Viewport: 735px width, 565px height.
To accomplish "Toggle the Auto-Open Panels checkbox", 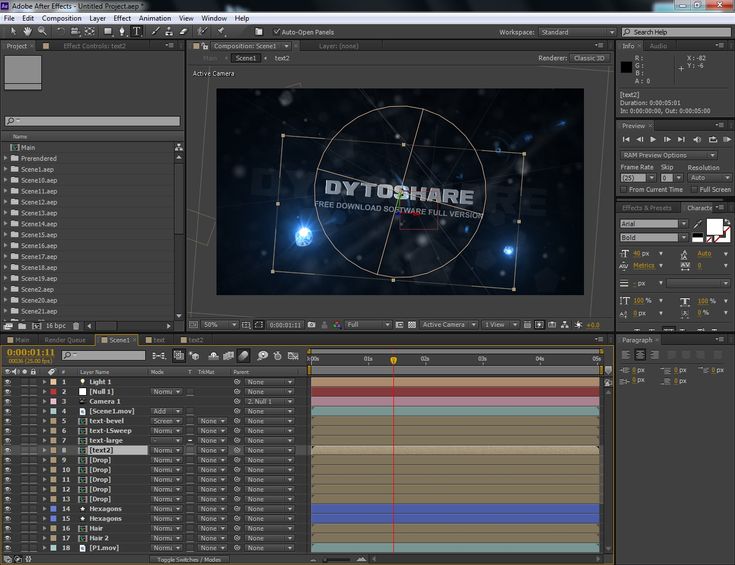I will pos(277,32).
